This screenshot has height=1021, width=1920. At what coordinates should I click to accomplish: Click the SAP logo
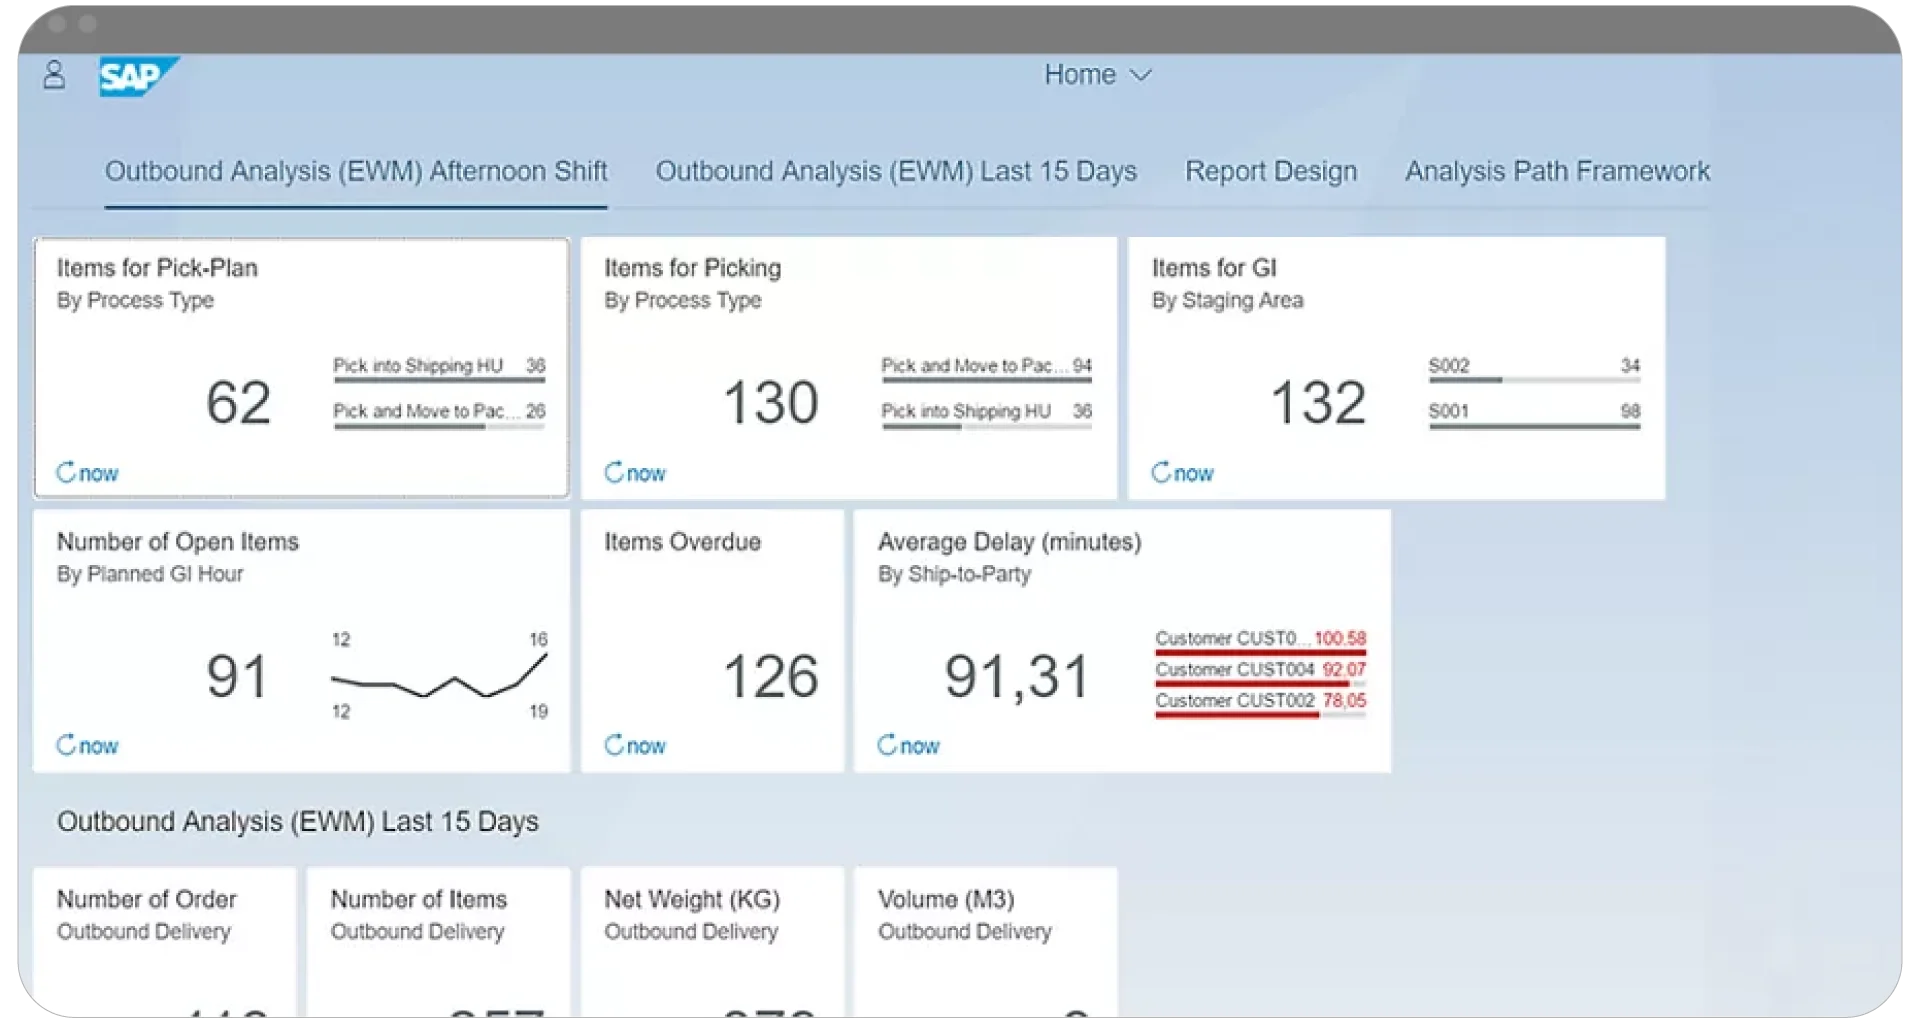pos(138,76)
